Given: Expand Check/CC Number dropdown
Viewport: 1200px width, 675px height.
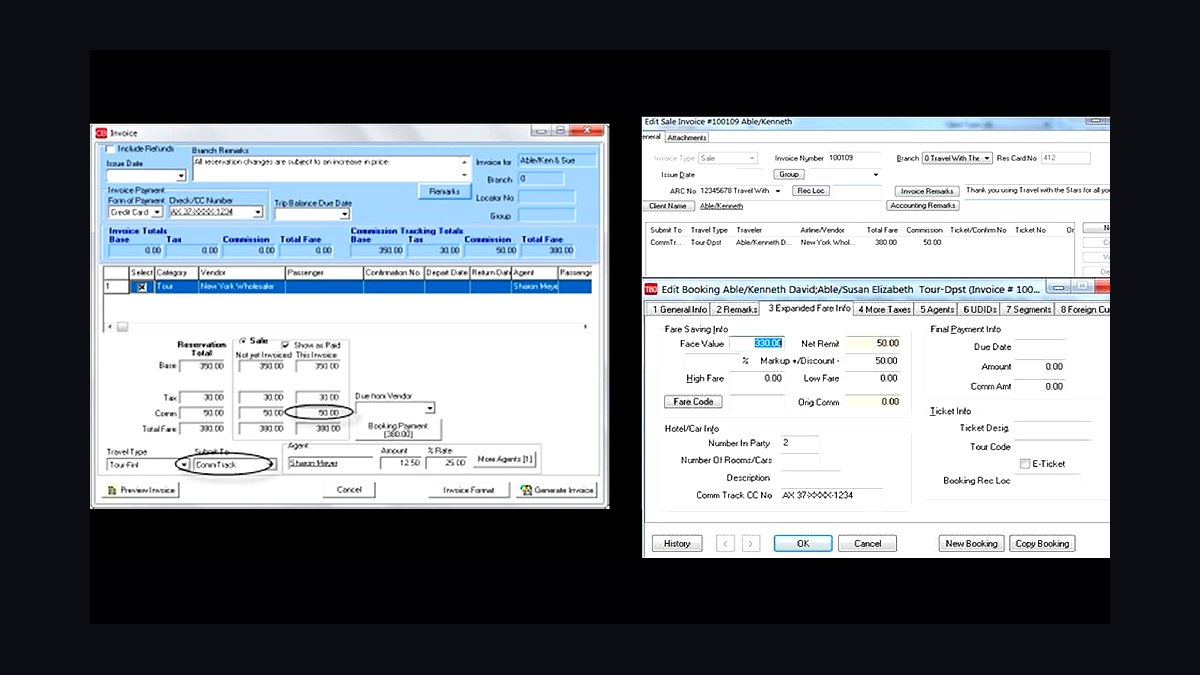Looking at the screenshot, I should 258,212.
